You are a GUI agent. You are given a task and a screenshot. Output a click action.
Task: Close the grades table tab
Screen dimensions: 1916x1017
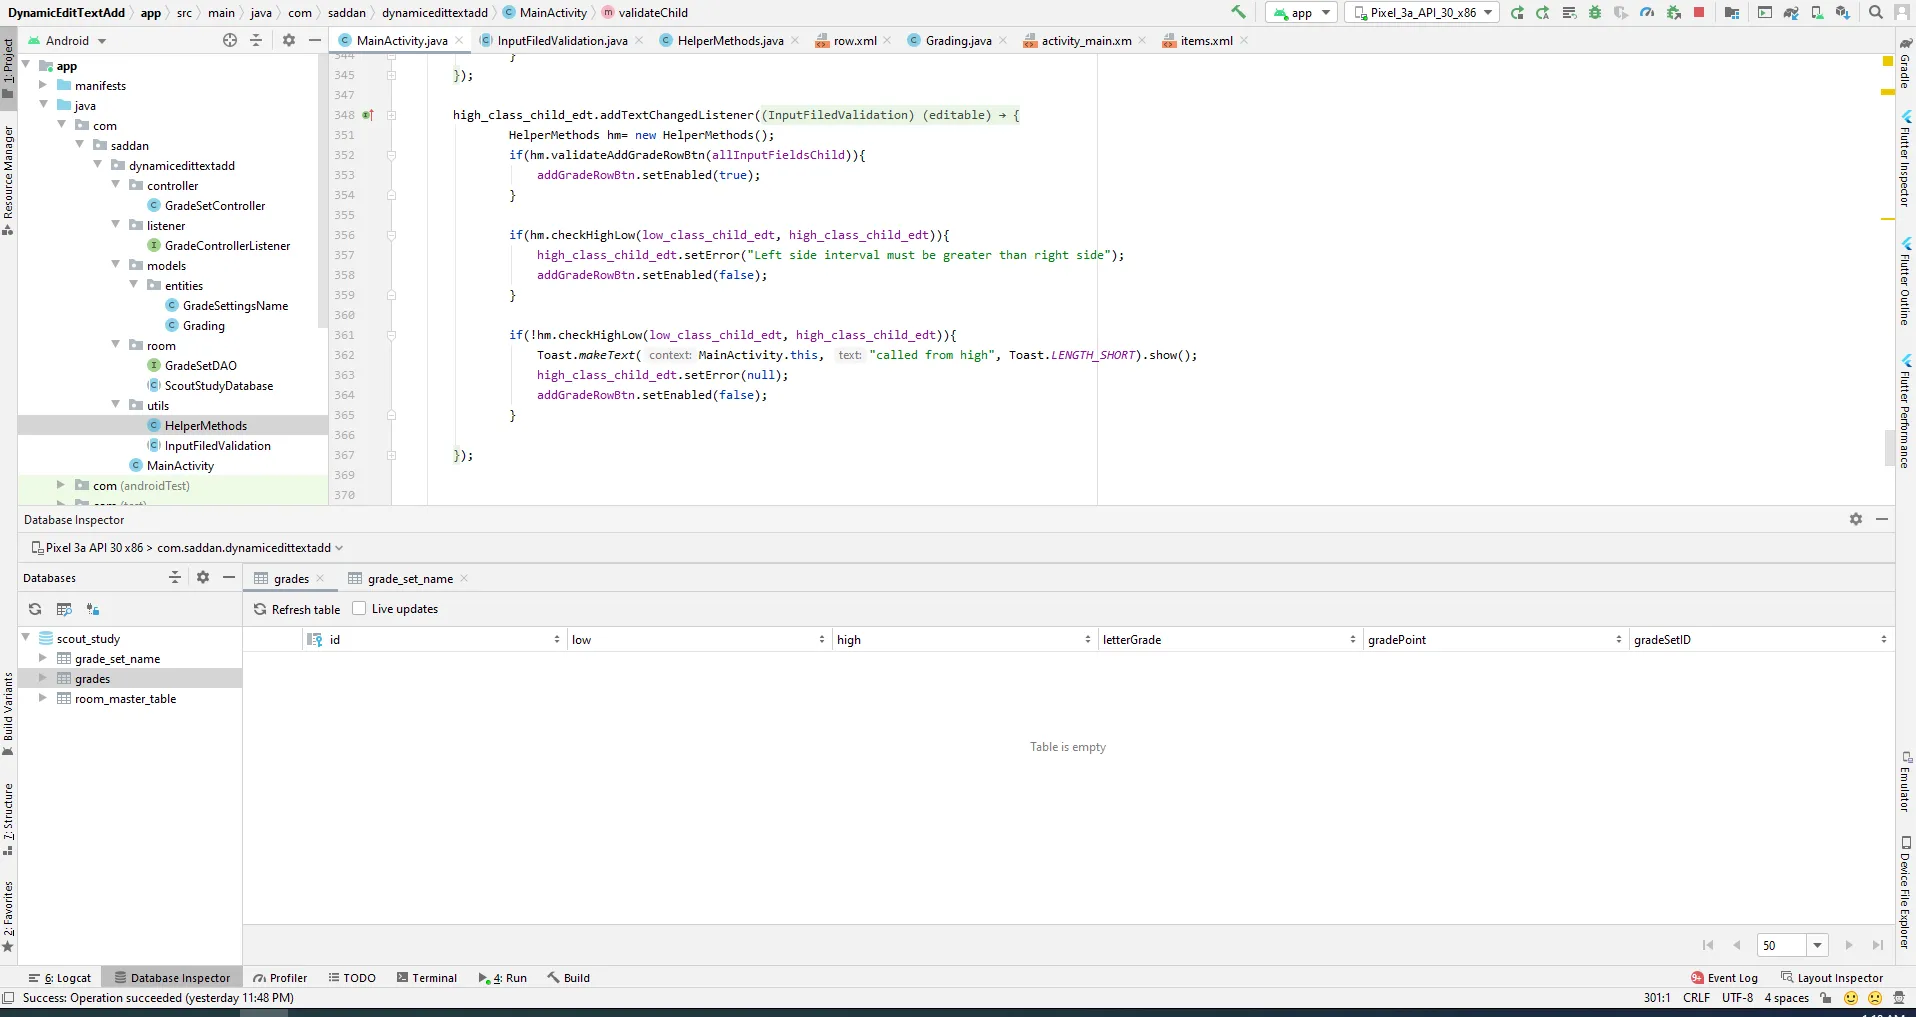click(x=320, y=578)
